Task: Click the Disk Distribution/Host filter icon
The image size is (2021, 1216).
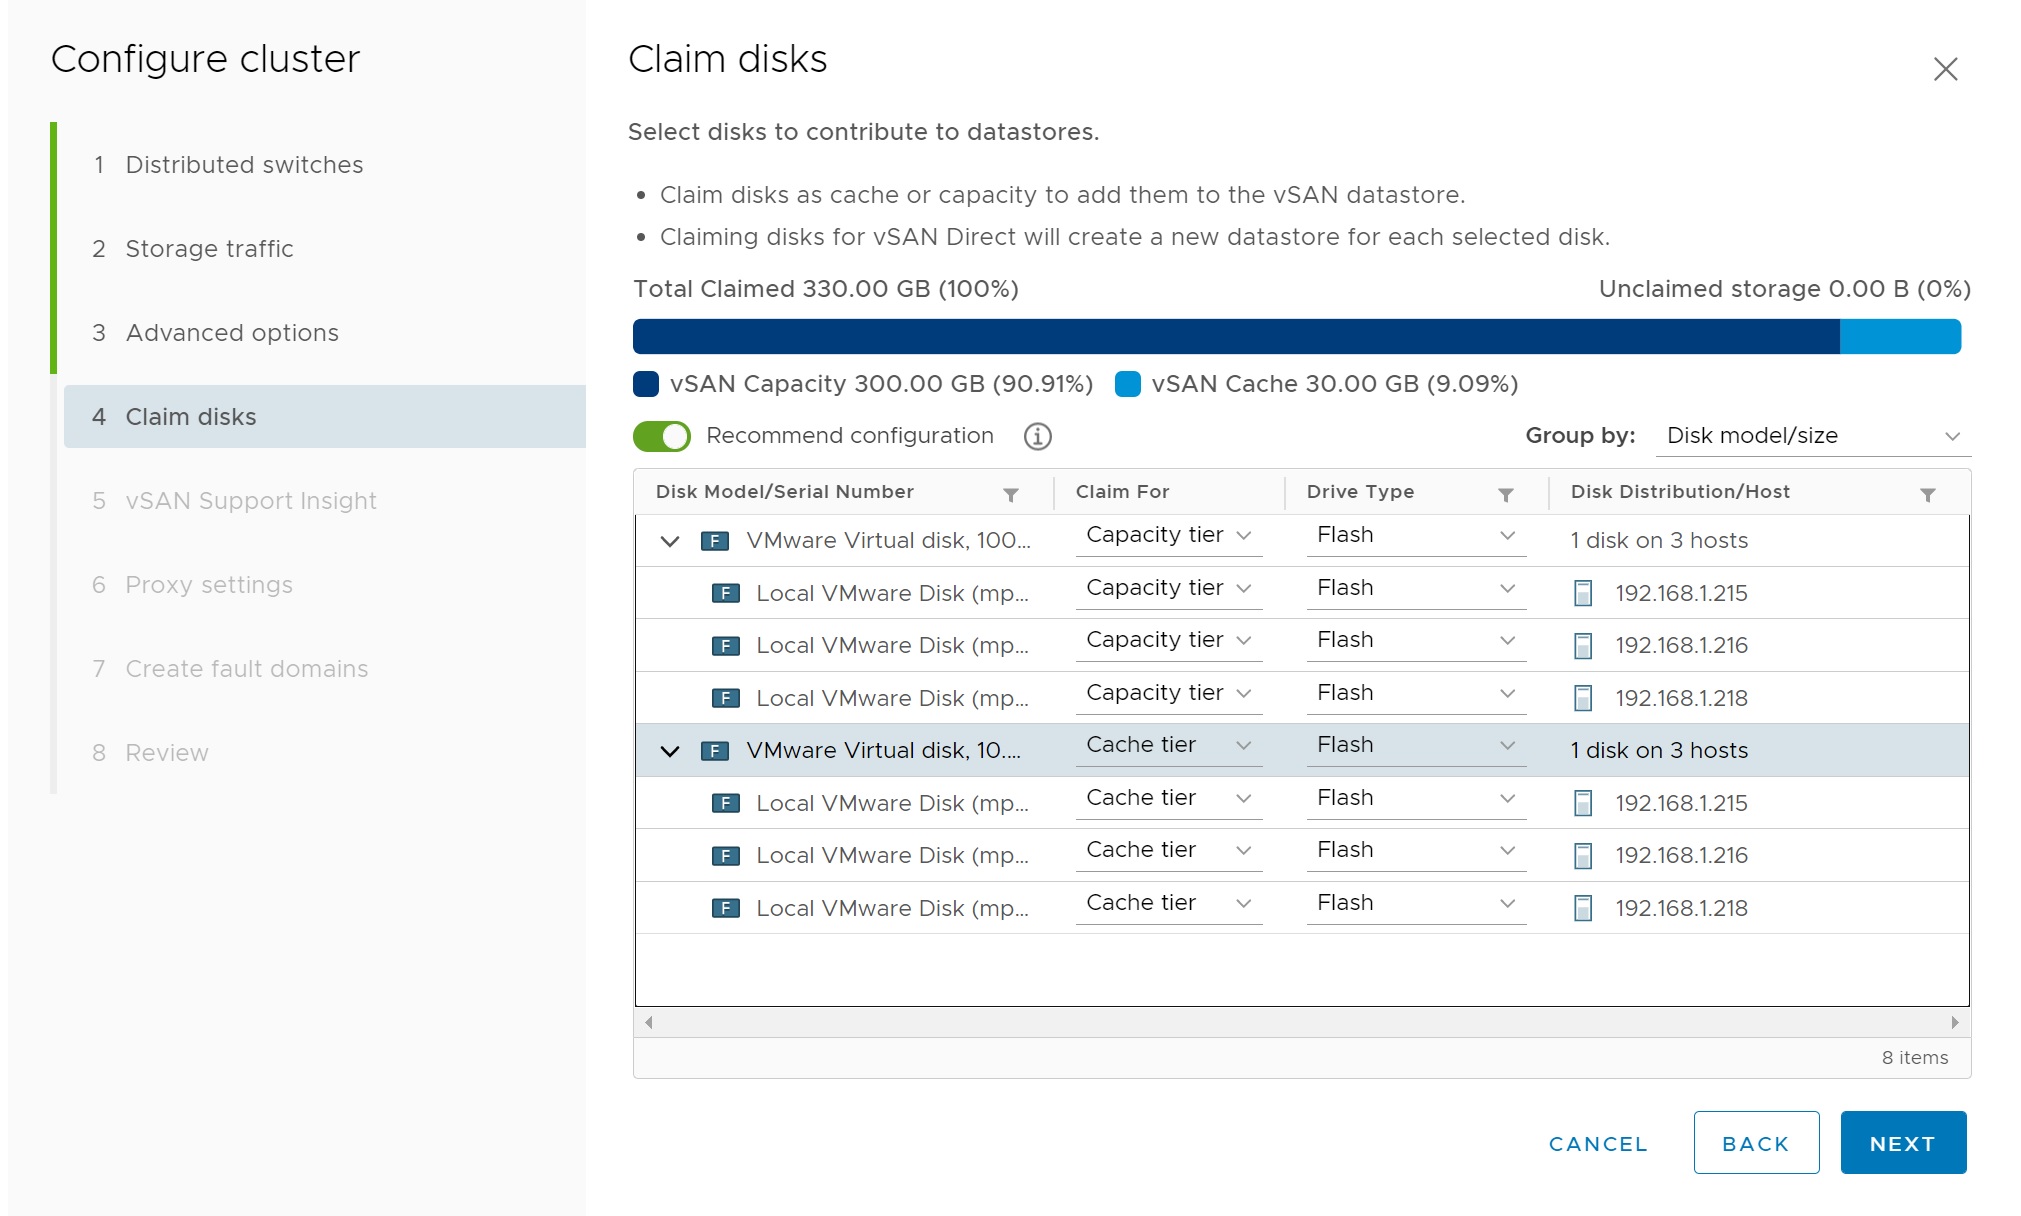Action: click(1927, 494)
